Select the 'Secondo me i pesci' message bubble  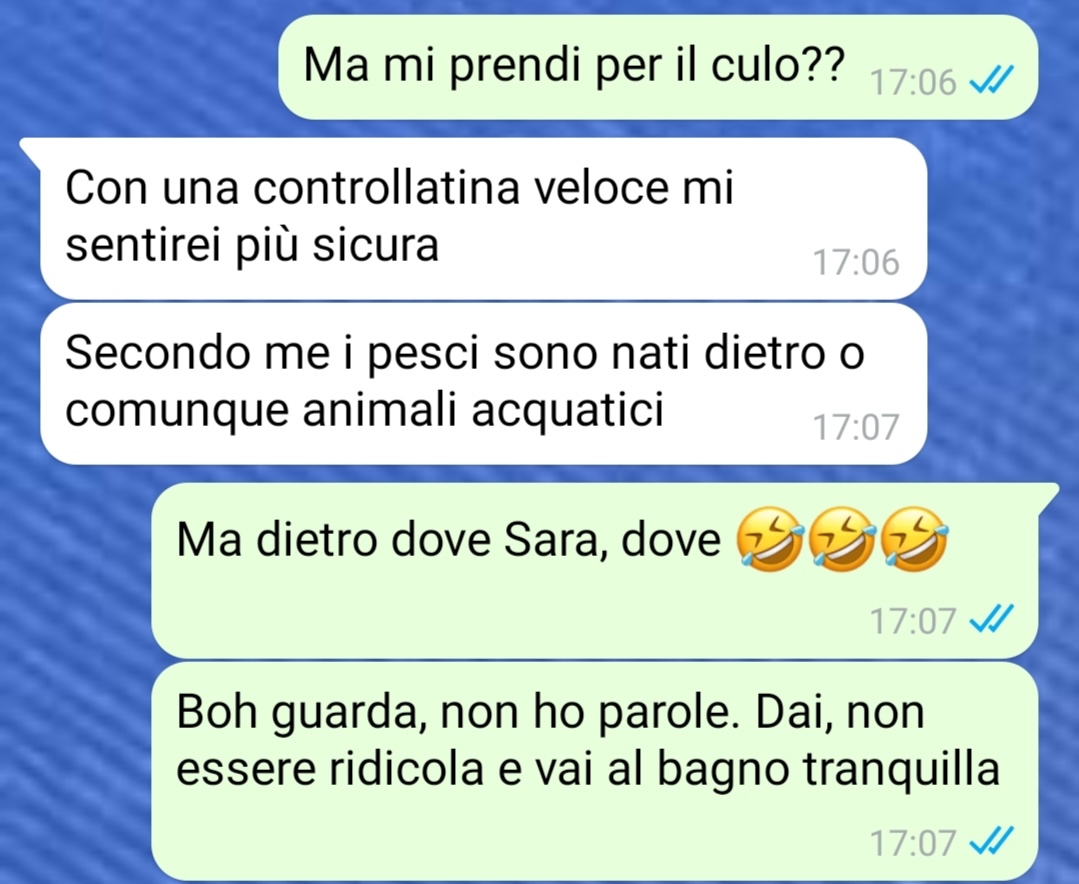tap(484, 384)
